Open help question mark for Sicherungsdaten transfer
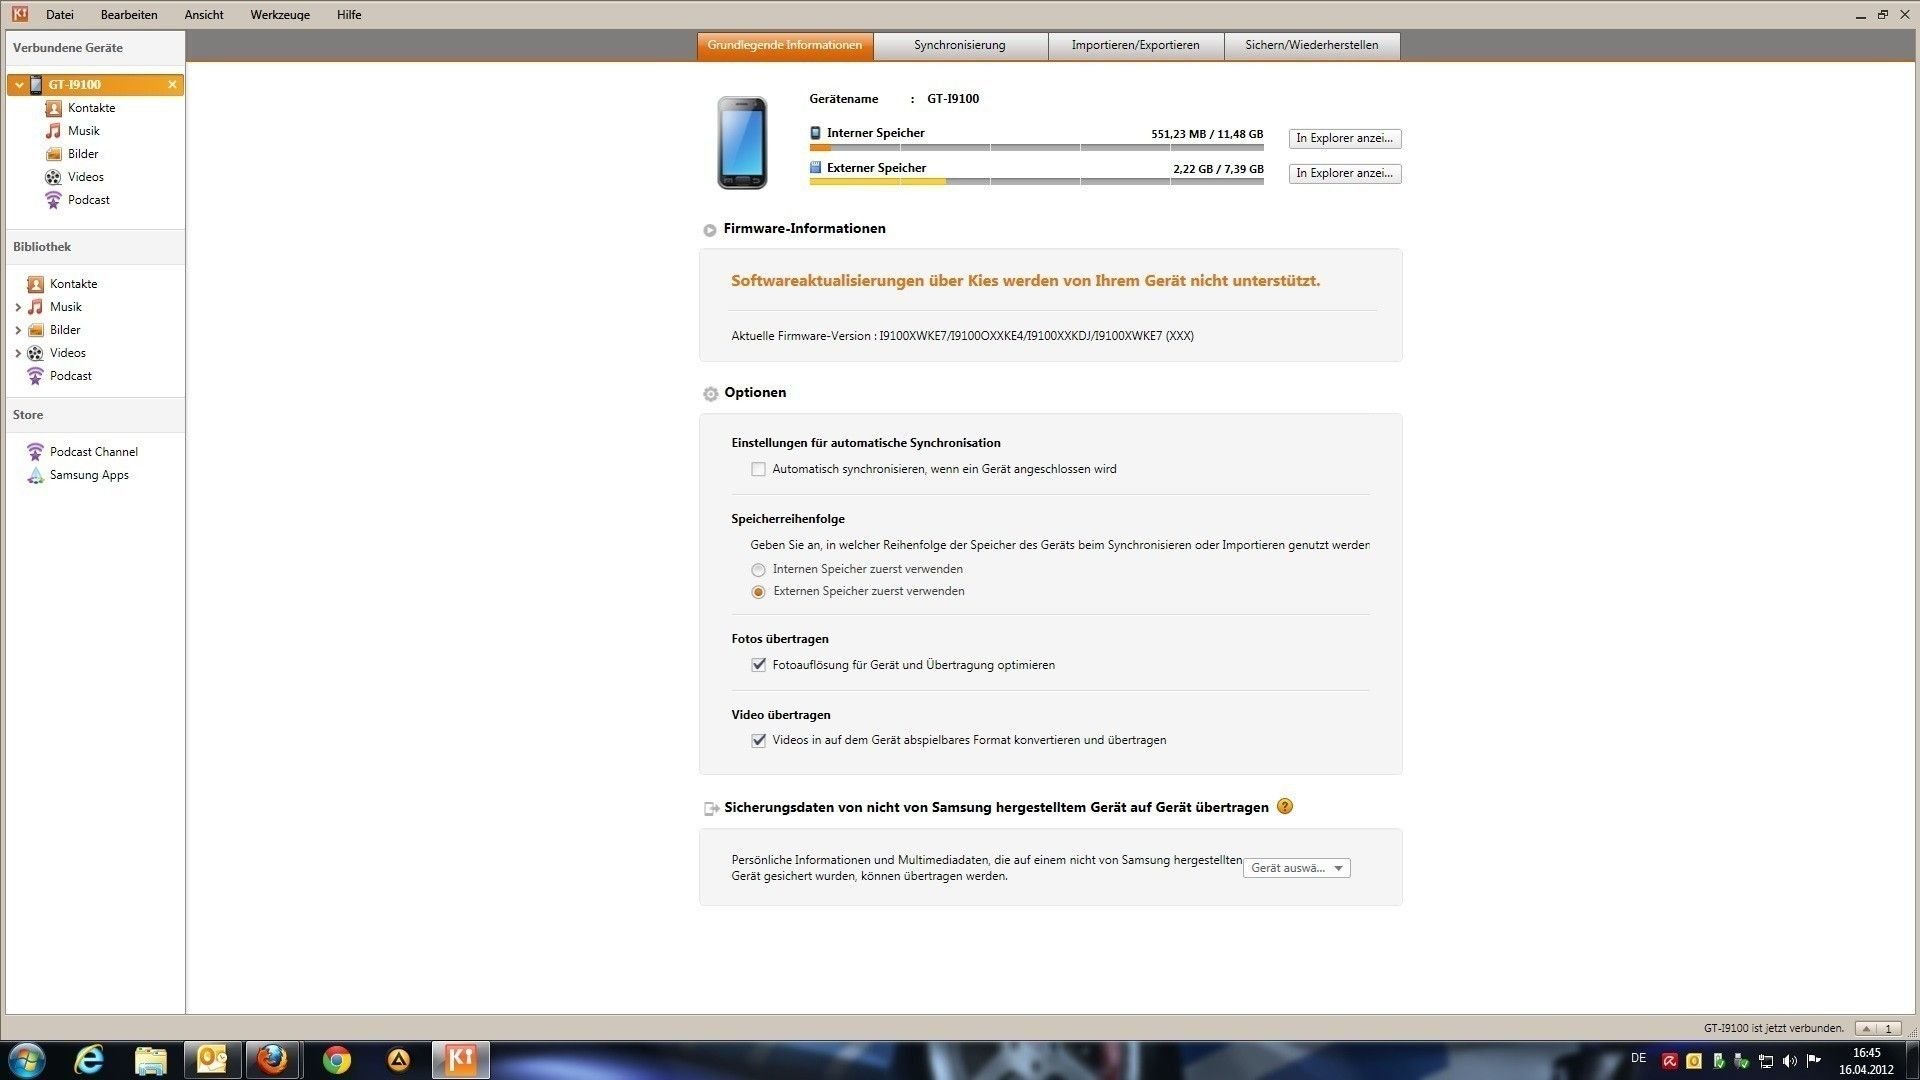This screenshot has height=1080, width=1920. coord(1285,806)
